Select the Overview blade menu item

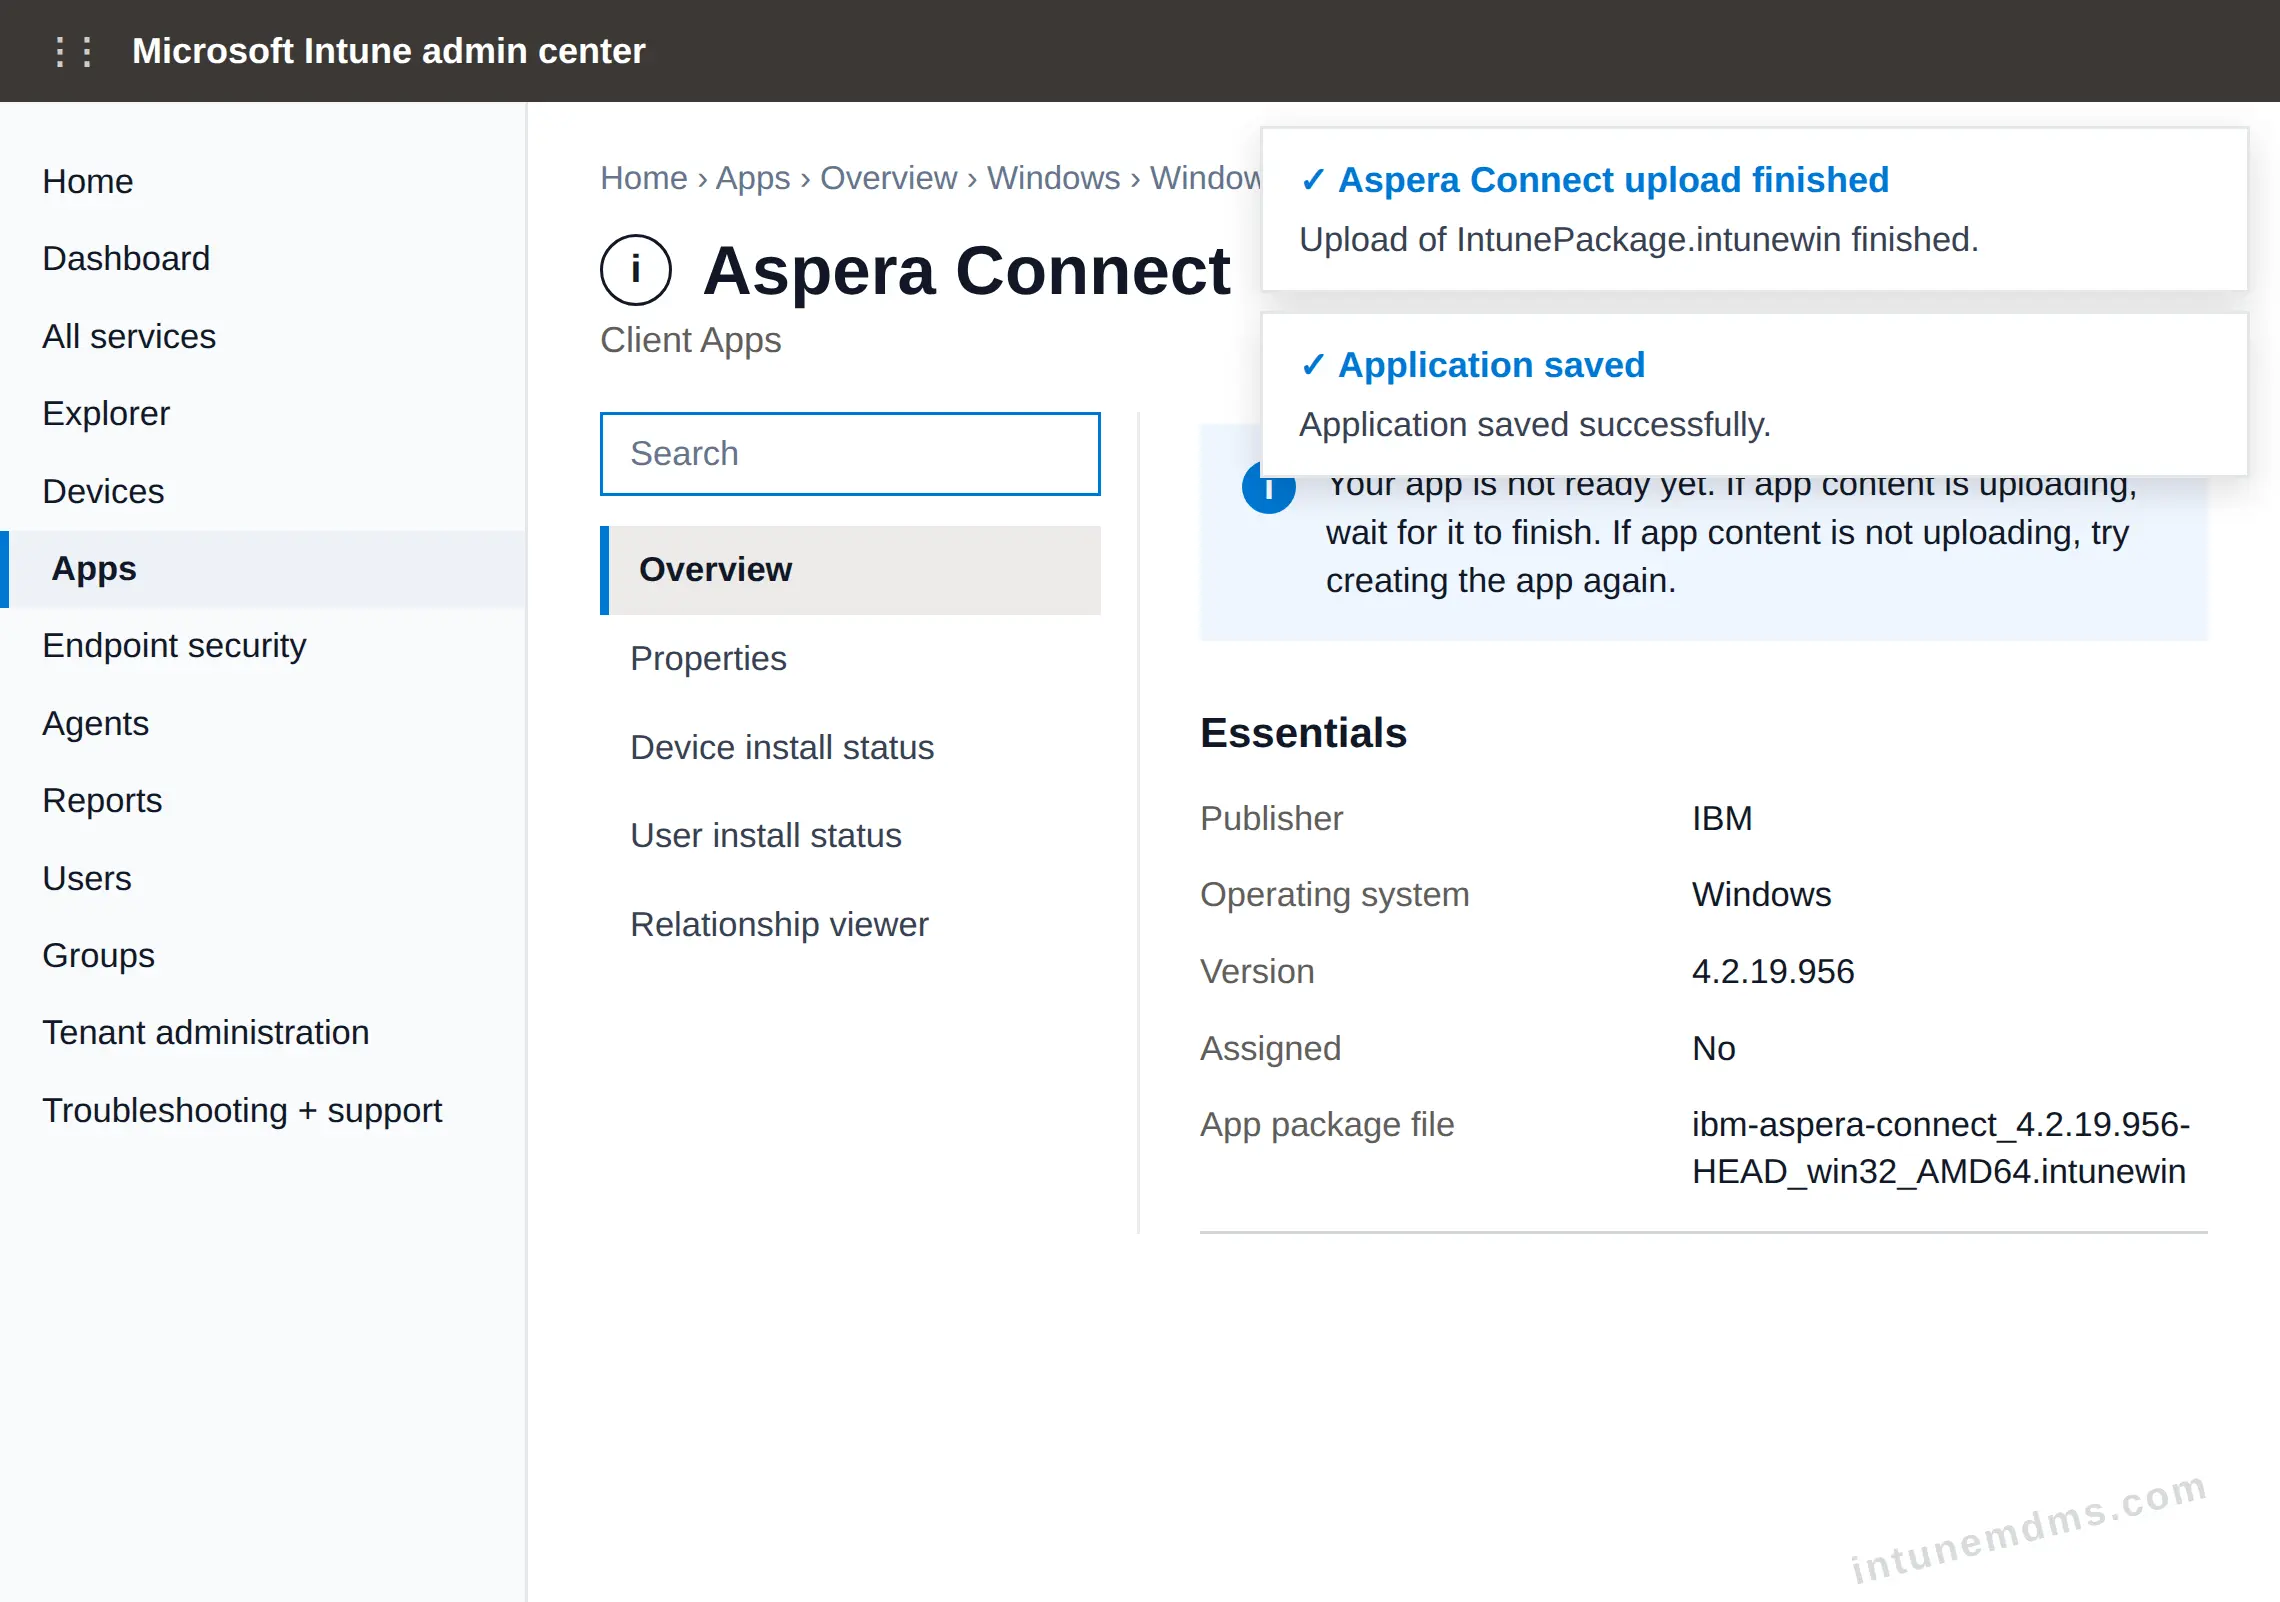pyautogui.click(x=850, y=570)
